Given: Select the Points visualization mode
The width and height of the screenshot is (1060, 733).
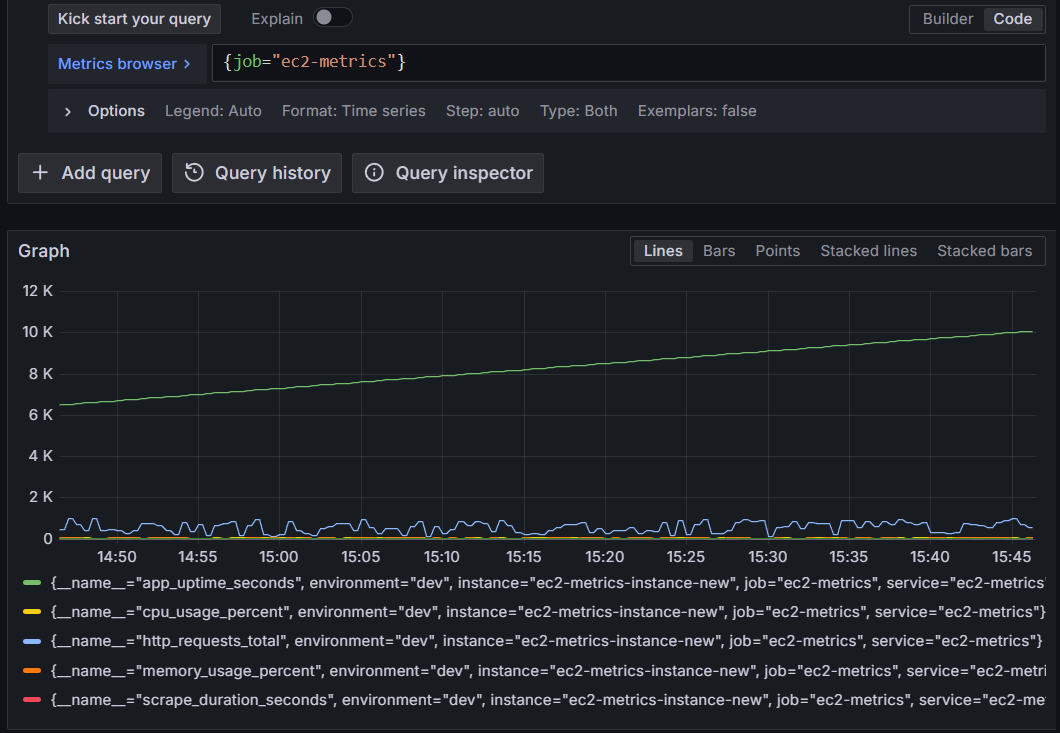Looking at the screenshot, I should [x=777, y=250].
